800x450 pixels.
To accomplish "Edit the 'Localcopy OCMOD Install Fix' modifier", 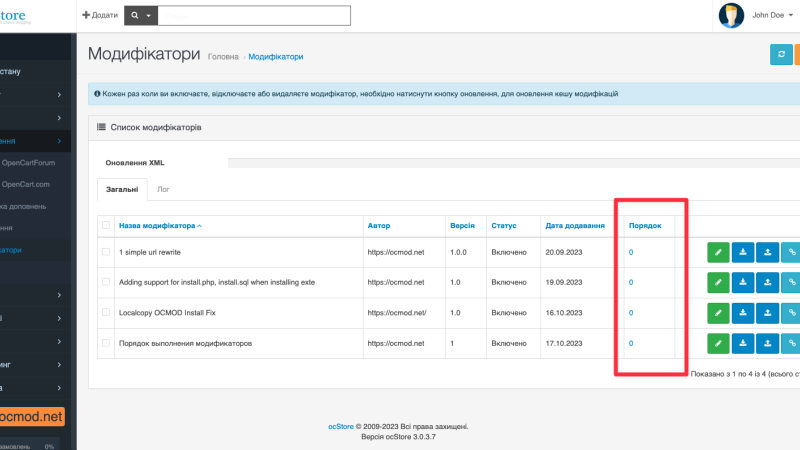I will click(x=718, y=313).
